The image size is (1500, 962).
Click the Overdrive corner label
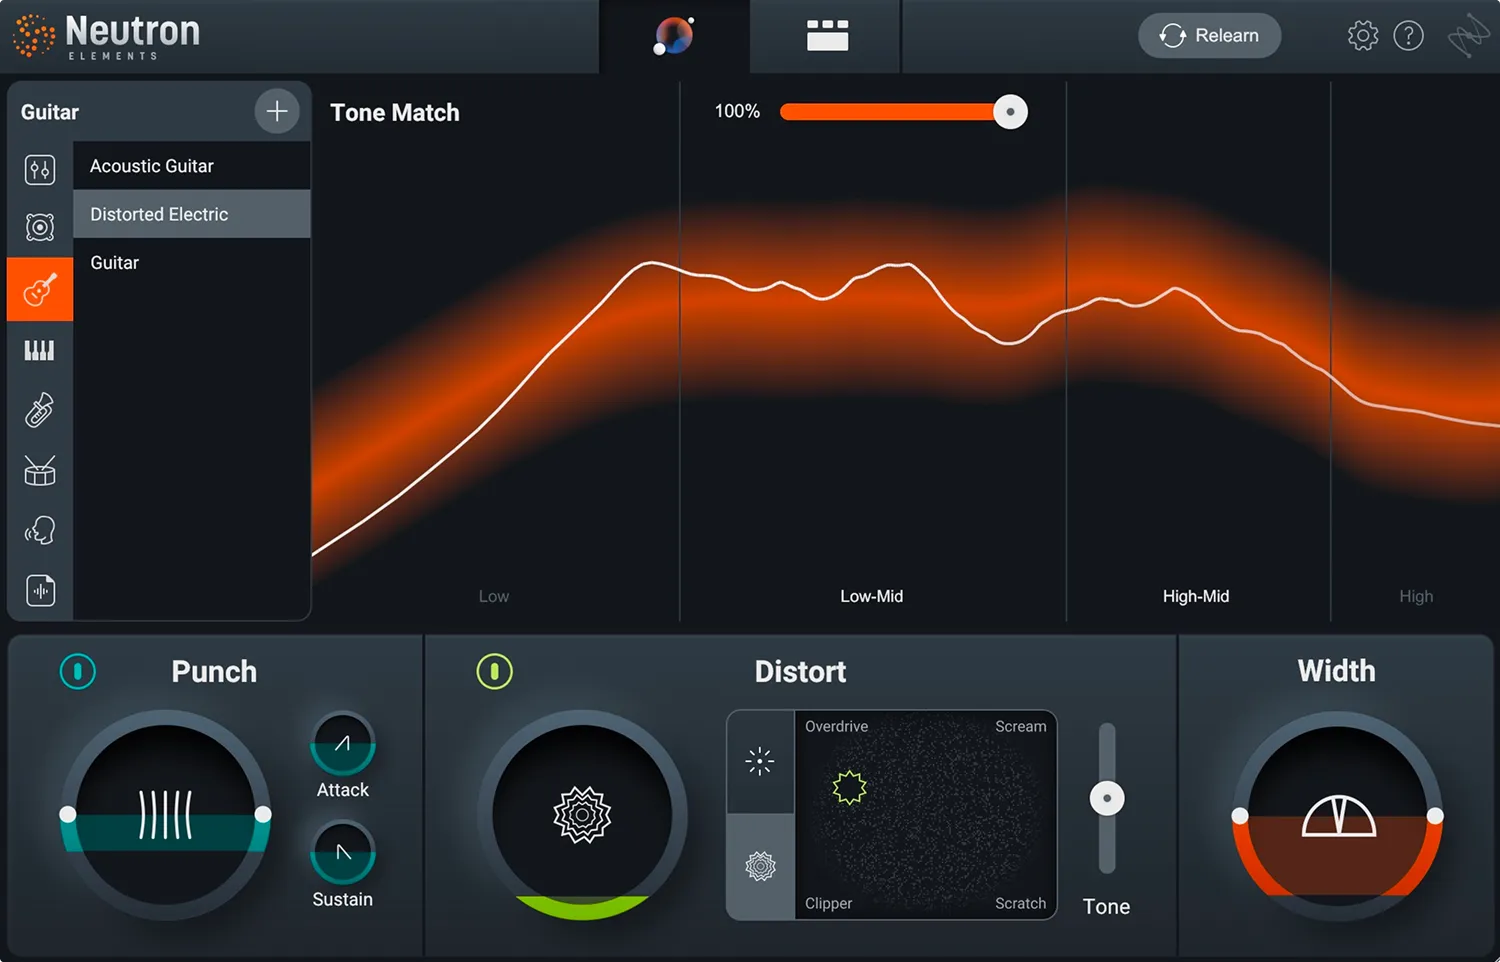pyautogui.click(x=836, y=726)
